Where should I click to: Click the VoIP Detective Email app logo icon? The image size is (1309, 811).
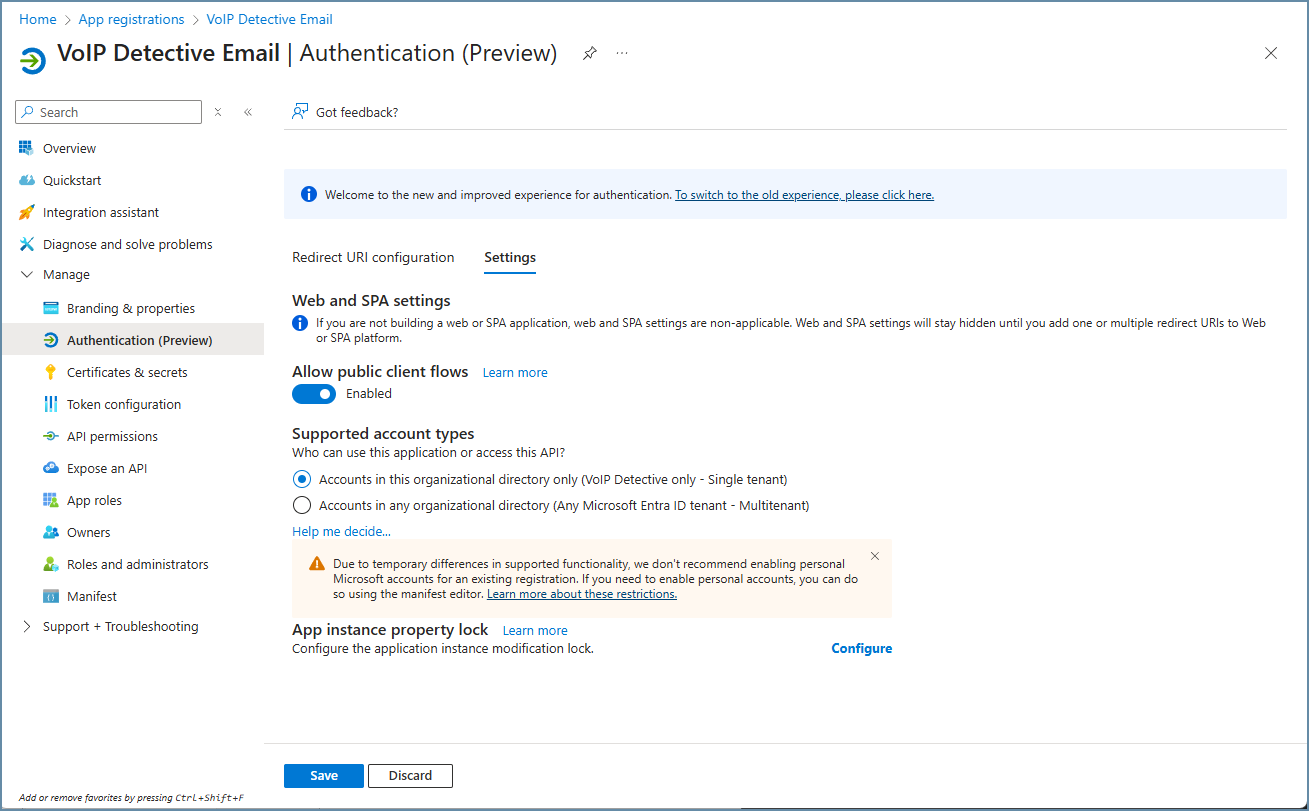pos(33,61)
